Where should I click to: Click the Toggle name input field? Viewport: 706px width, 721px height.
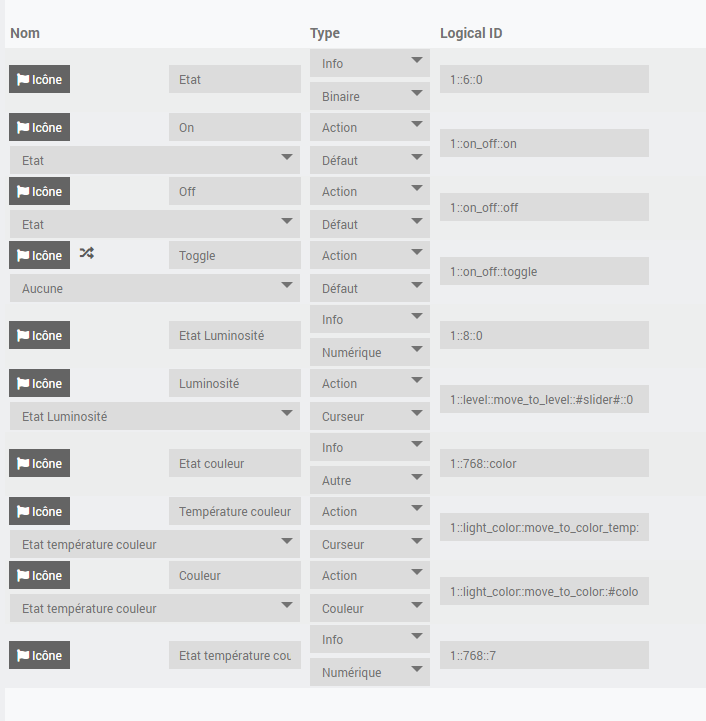[x=235, y=255]
